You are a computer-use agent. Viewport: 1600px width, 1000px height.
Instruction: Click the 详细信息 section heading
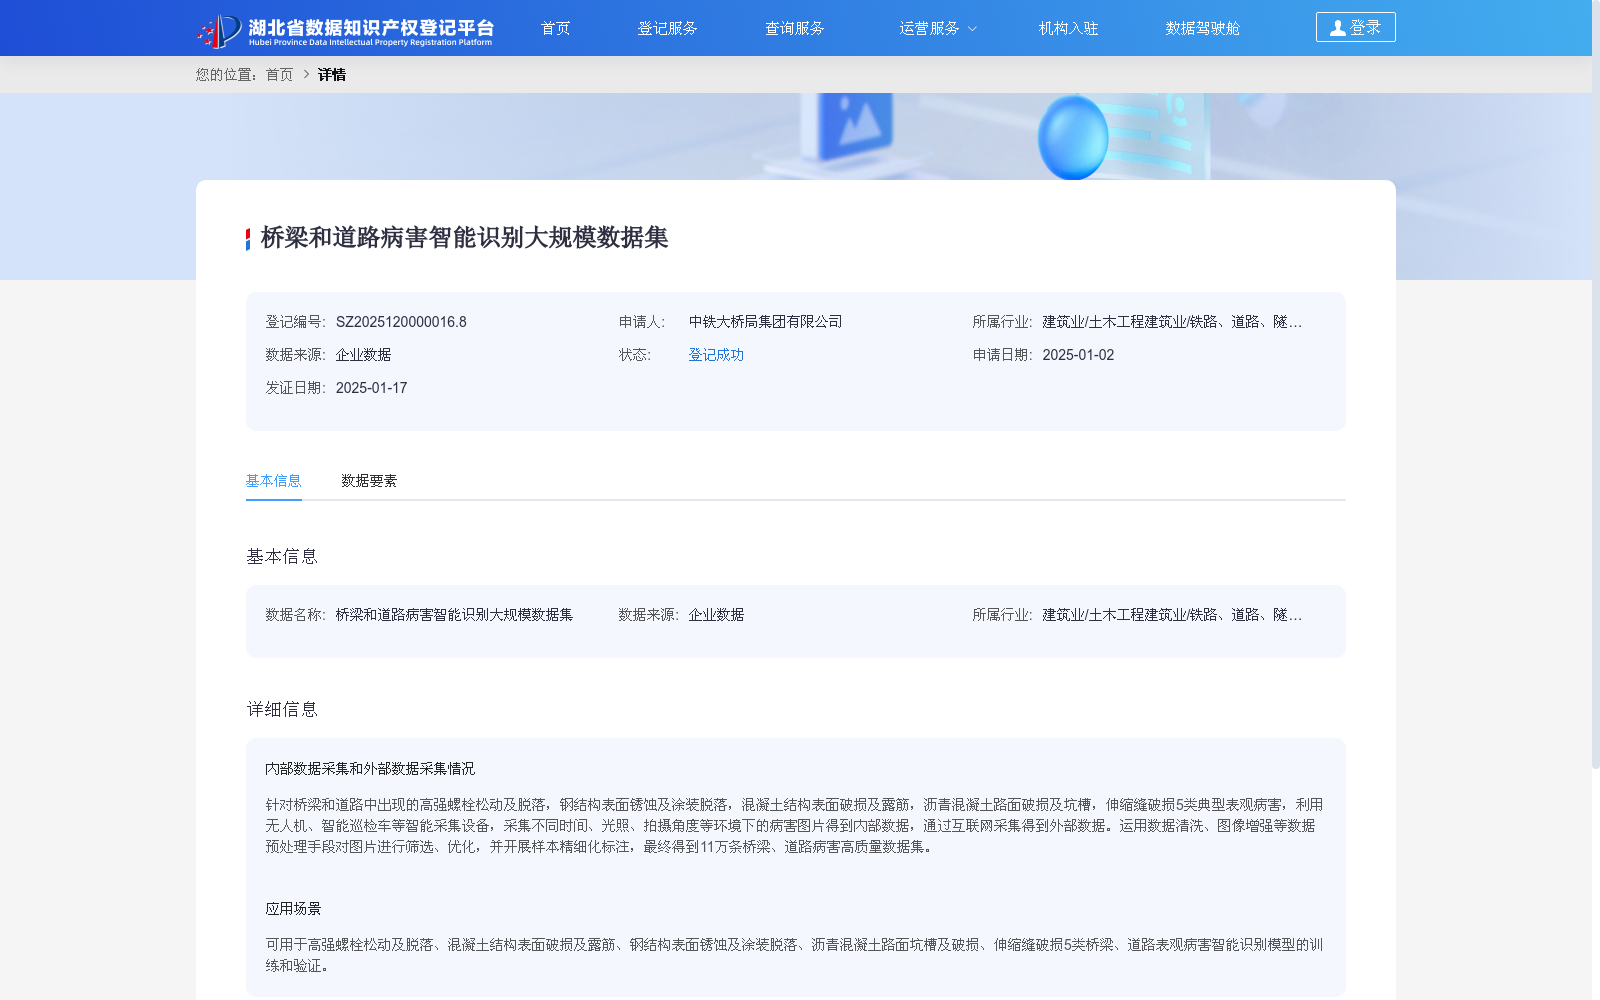(x=282, y=710)
